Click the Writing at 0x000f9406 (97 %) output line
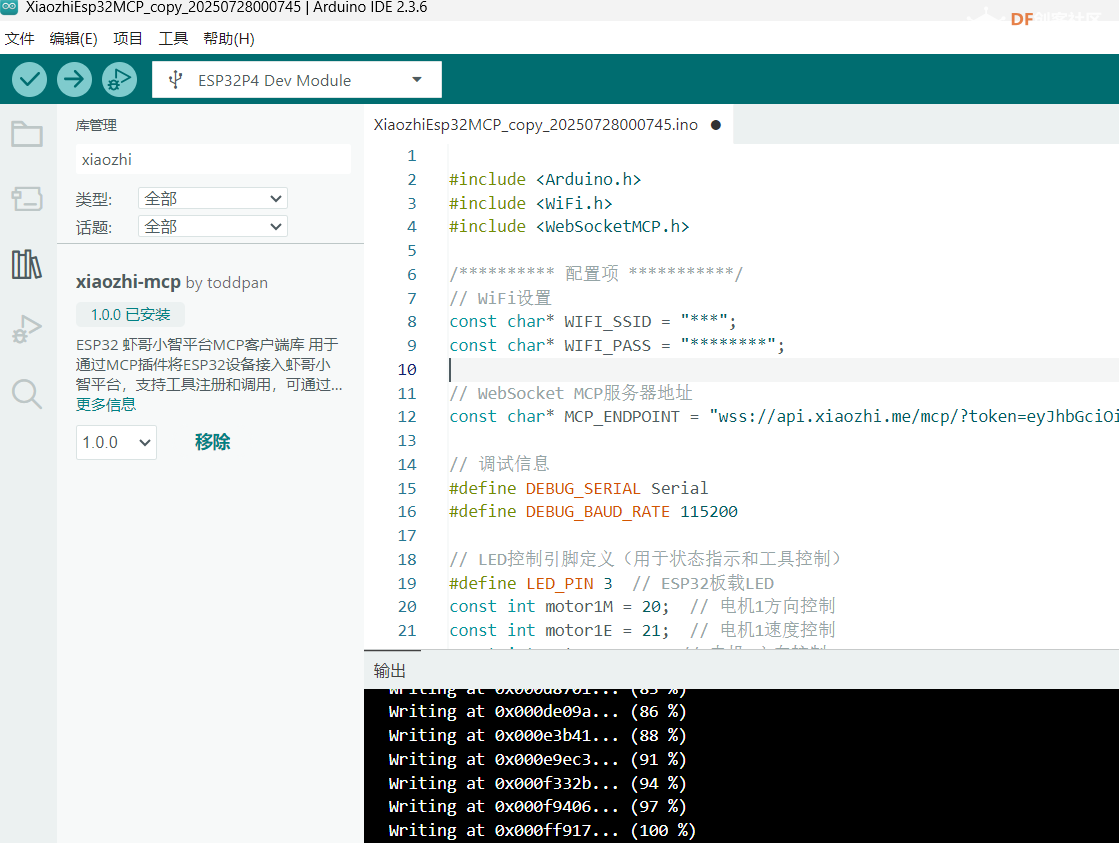Image resolution: width=1119 pixels, height=843 pixels. pos(537,807)
